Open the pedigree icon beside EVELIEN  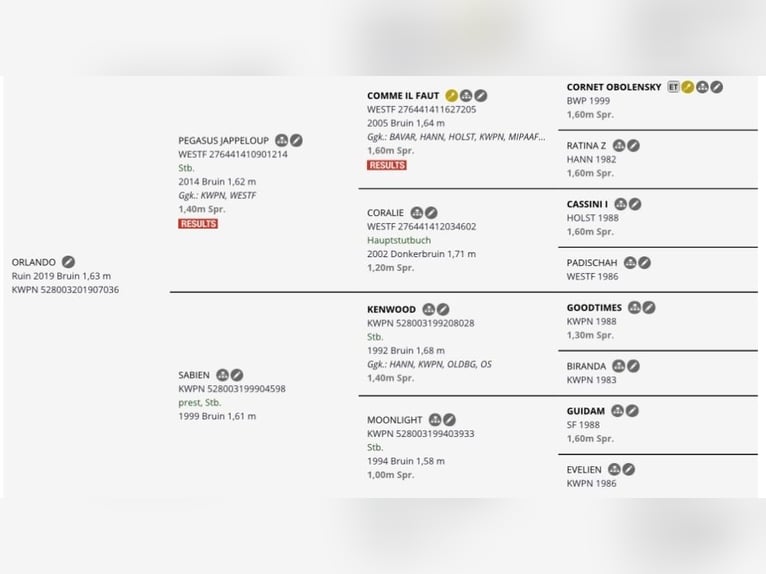point(614,469)
